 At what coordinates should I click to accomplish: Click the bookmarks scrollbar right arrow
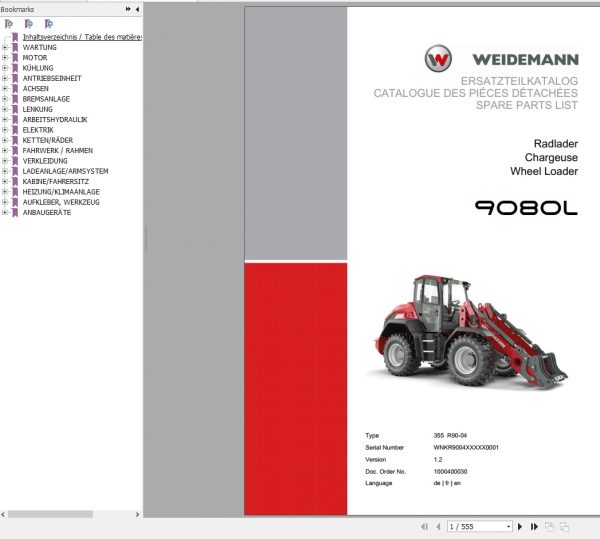coord(137,515)
